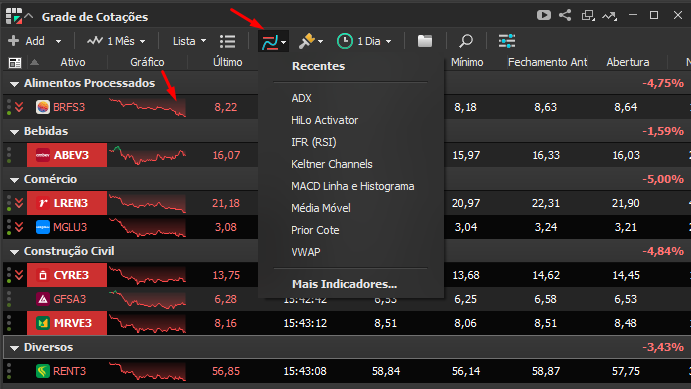The image size is (691, 389).
Task: Open the Add dropdown arrow
Action: 58,41
